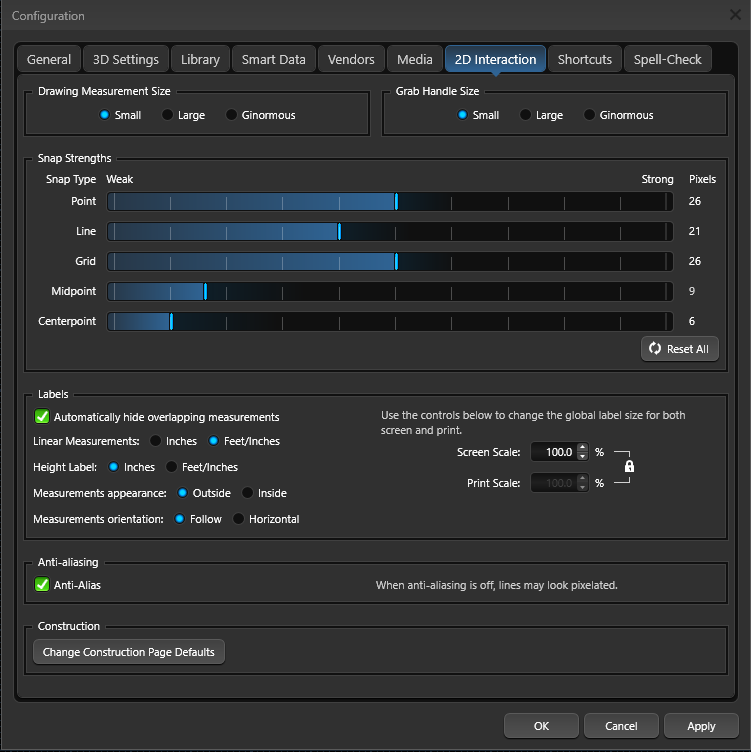
Task: Click the lock icon linking the scales
Action: (629, 466)
